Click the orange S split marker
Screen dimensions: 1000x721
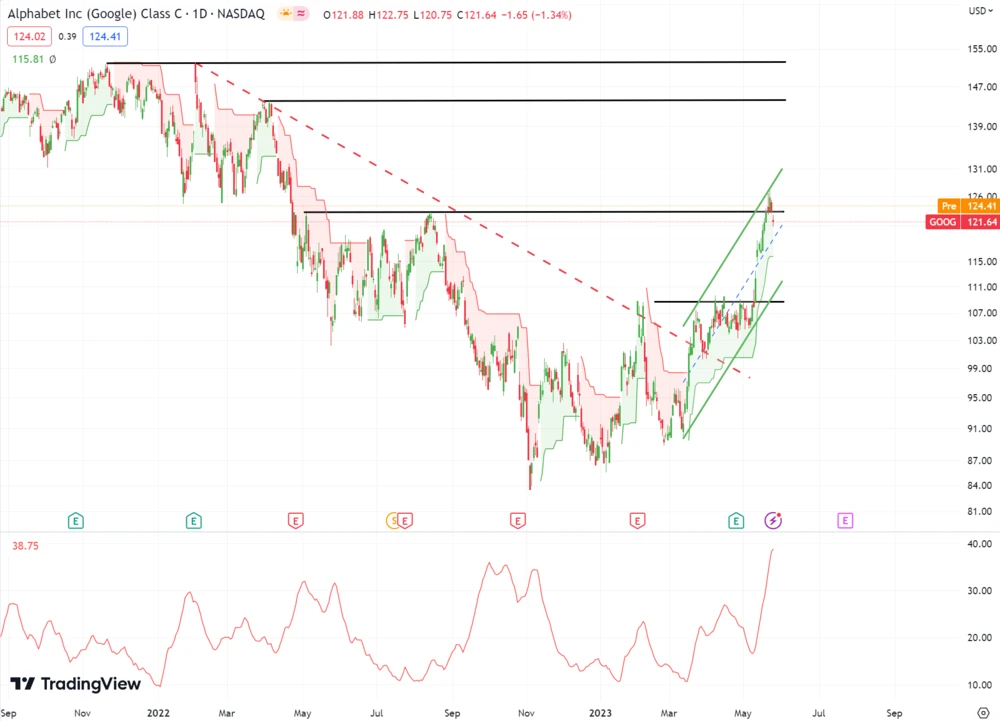coord(393,520)
